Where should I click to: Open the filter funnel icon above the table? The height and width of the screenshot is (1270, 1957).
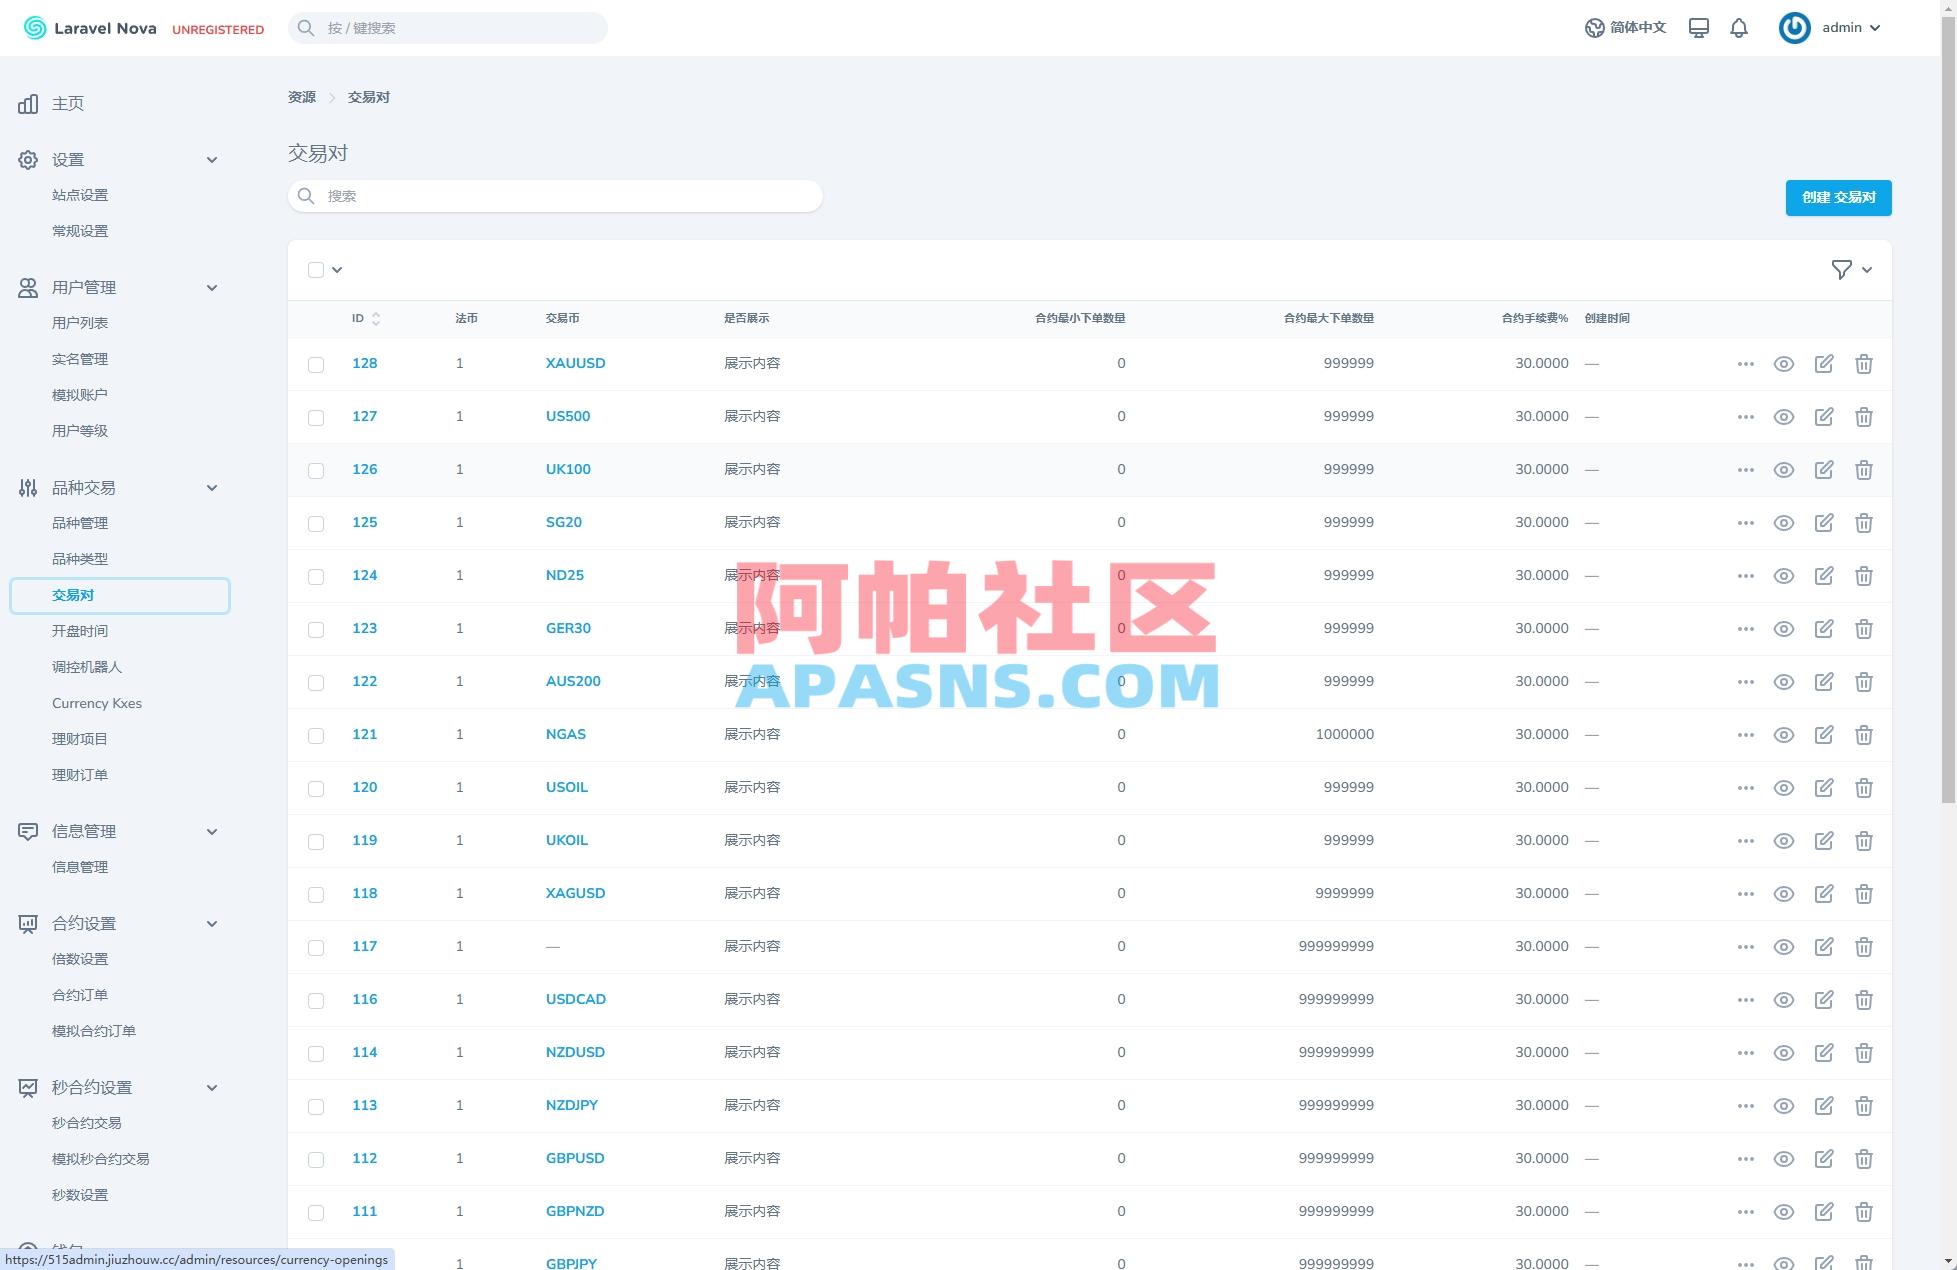coord(1841,269)
